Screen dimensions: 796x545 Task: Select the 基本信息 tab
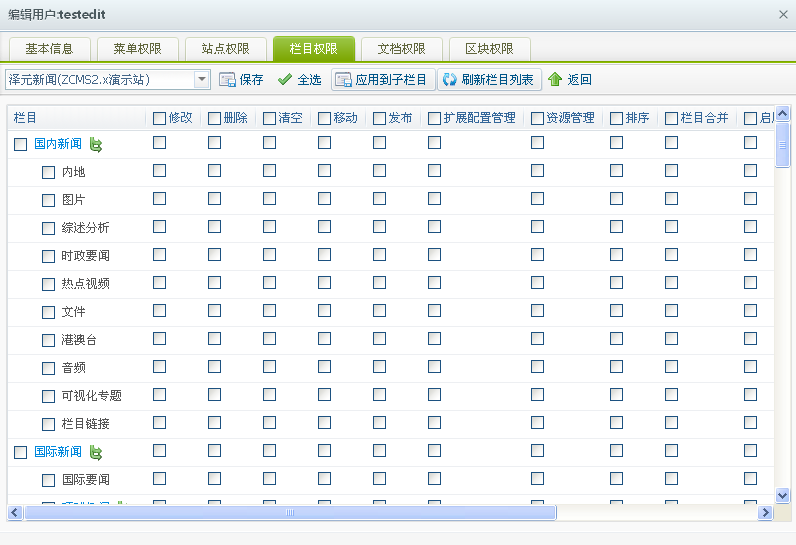[x=49, y=49]
